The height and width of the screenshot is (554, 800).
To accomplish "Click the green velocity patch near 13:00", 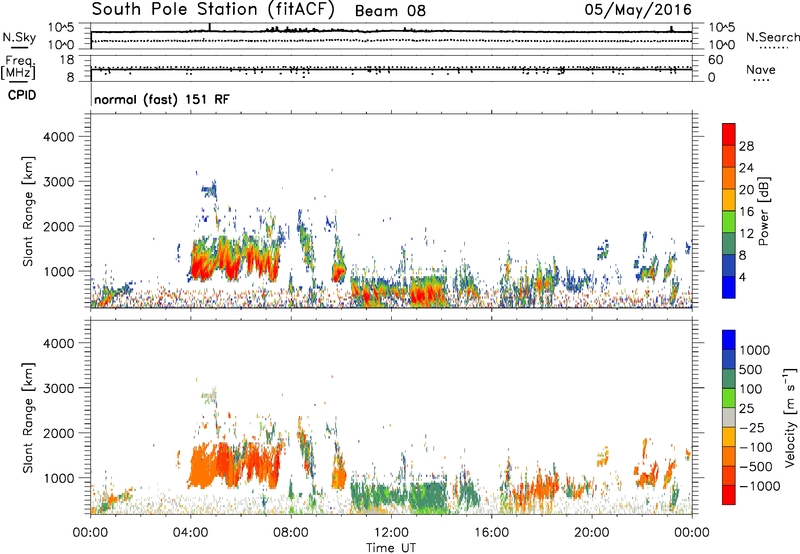I will pos(426,497).
